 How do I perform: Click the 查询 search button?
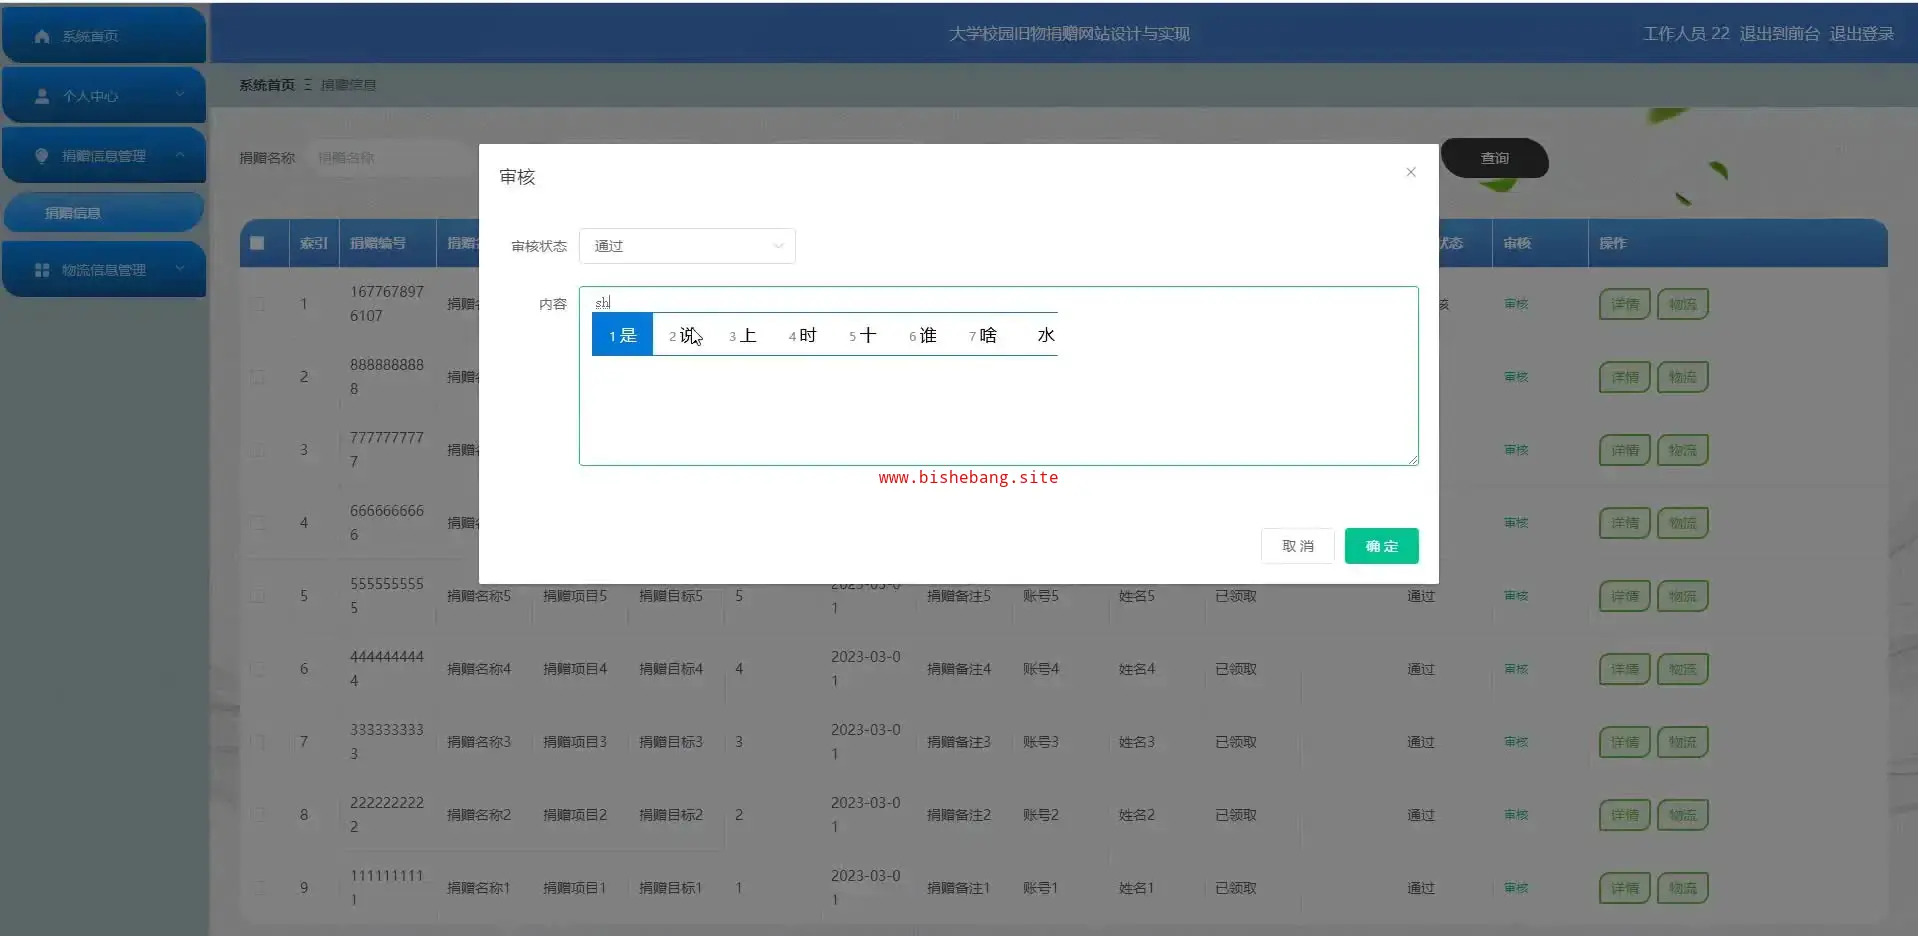(x=1494, y=158)
